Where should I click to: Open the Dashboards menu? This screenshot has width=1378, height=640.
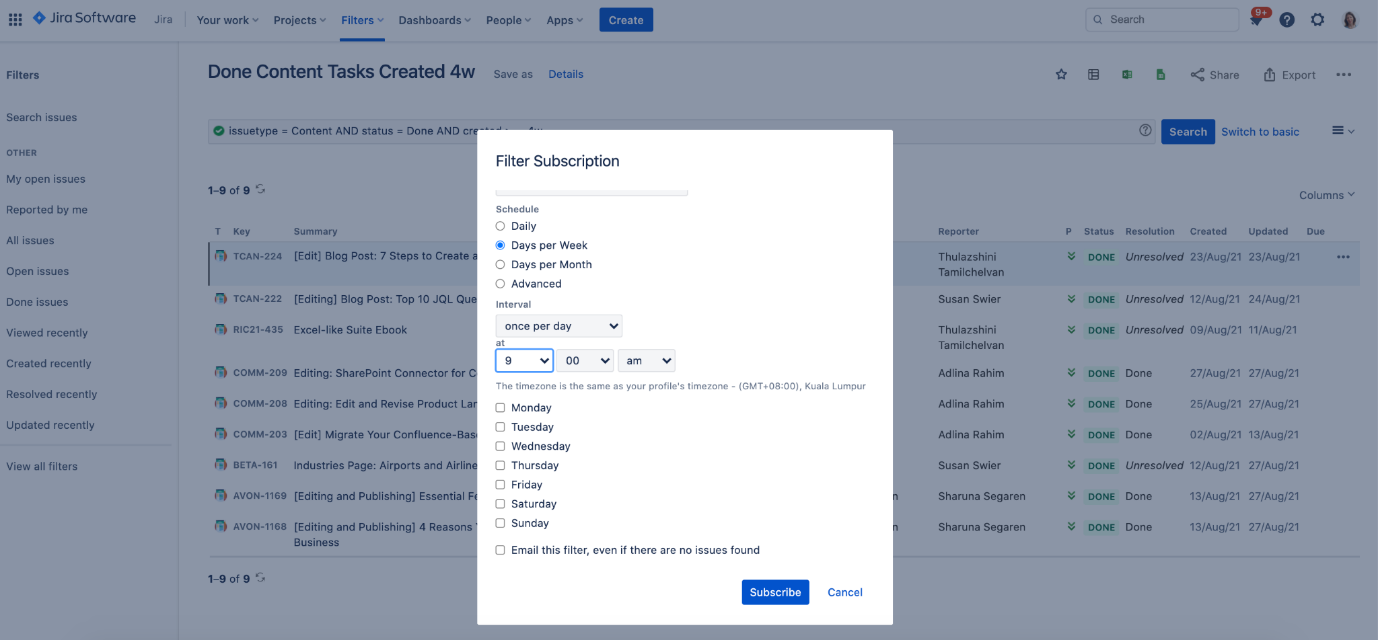click(x=435, y=20)
